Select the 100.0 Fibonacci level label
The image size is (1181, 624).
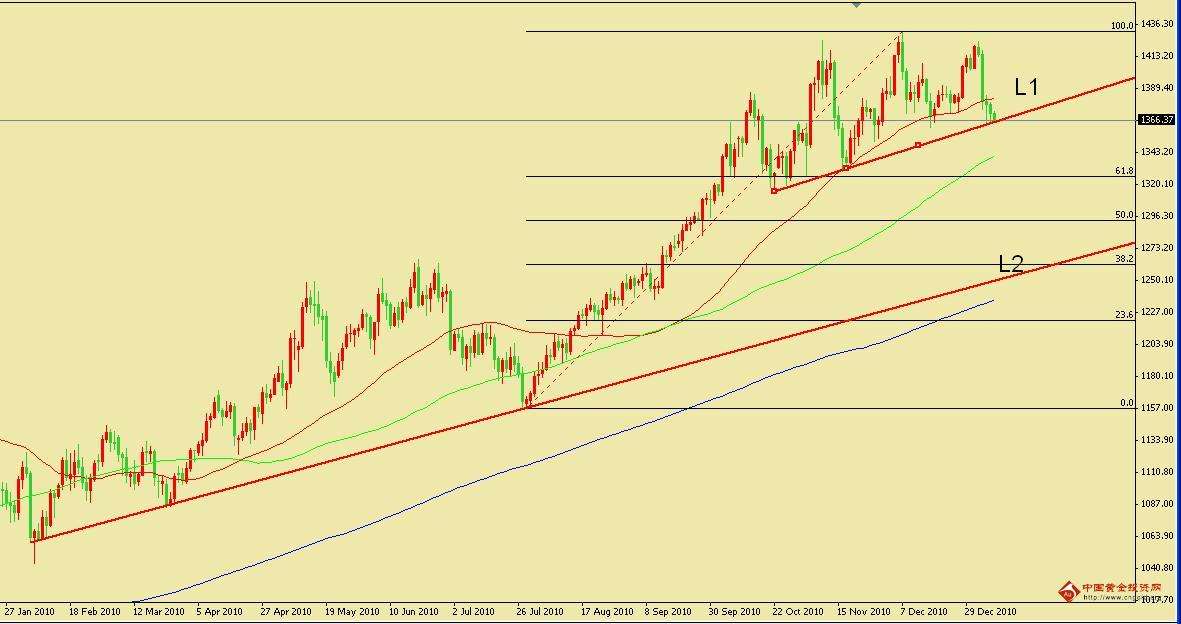[x=1122, y=26]
